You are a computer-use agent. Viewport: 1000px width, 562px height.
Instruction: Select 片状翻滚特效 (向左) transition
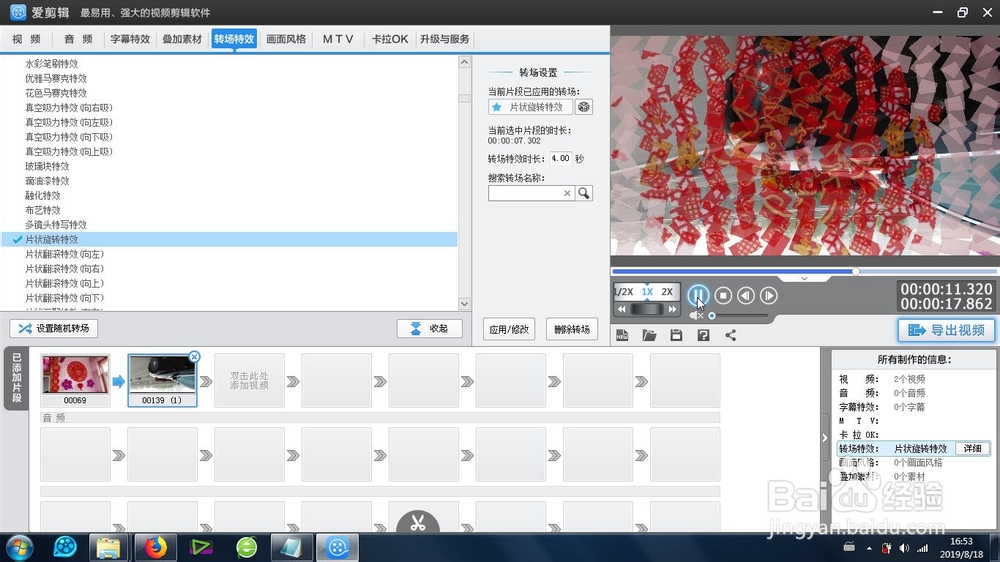pyautogui.click(x=64, y=255)
